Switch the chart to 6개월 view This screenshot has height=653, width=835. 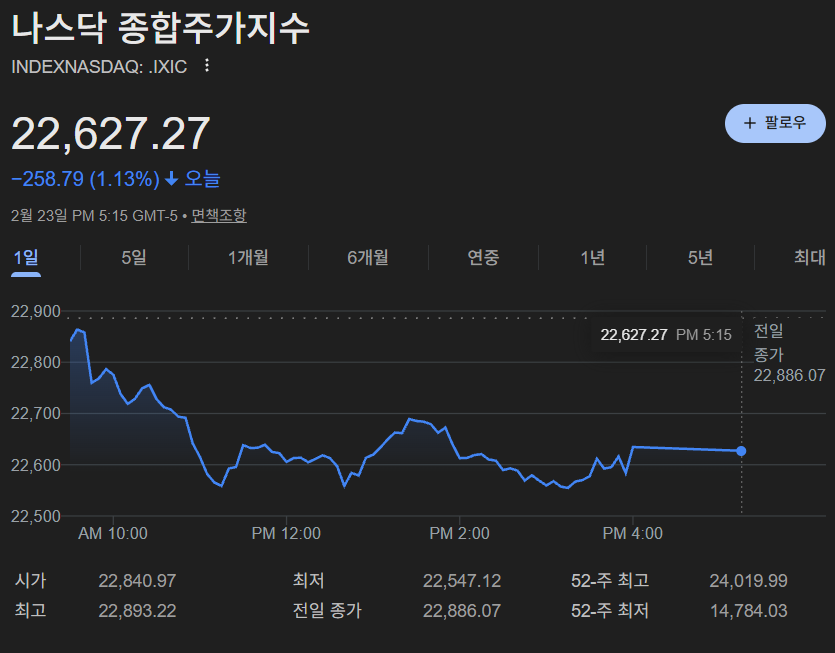pos(368,257)
